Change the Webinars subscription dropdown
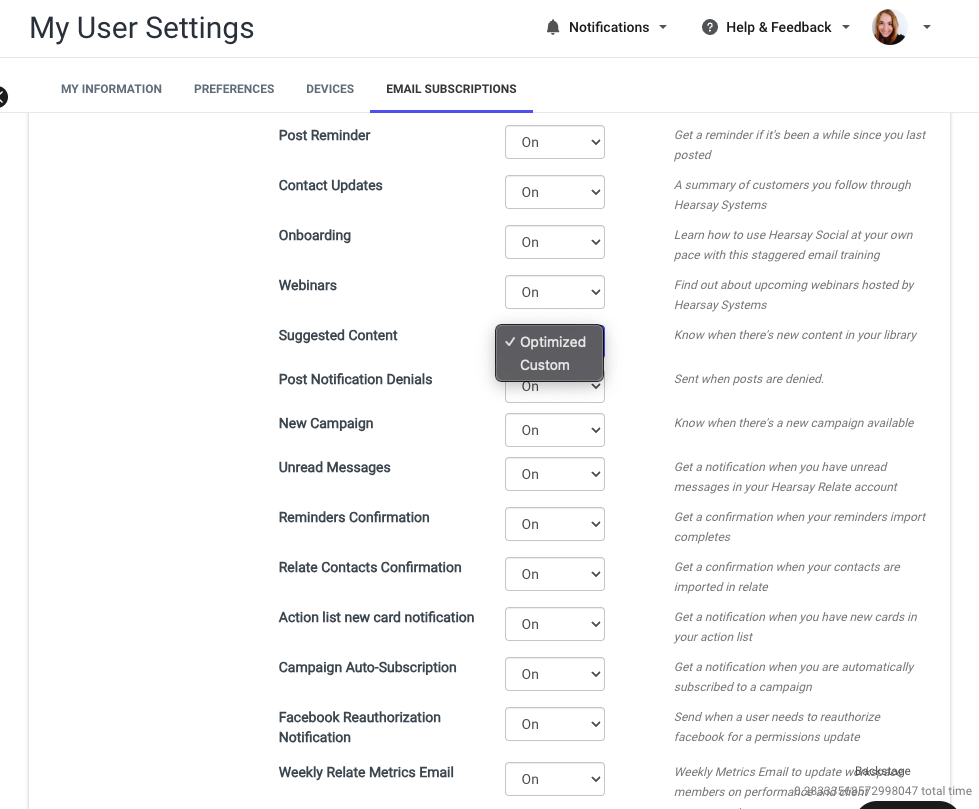Screen dimensions: 979x809 tap(554, 292)
